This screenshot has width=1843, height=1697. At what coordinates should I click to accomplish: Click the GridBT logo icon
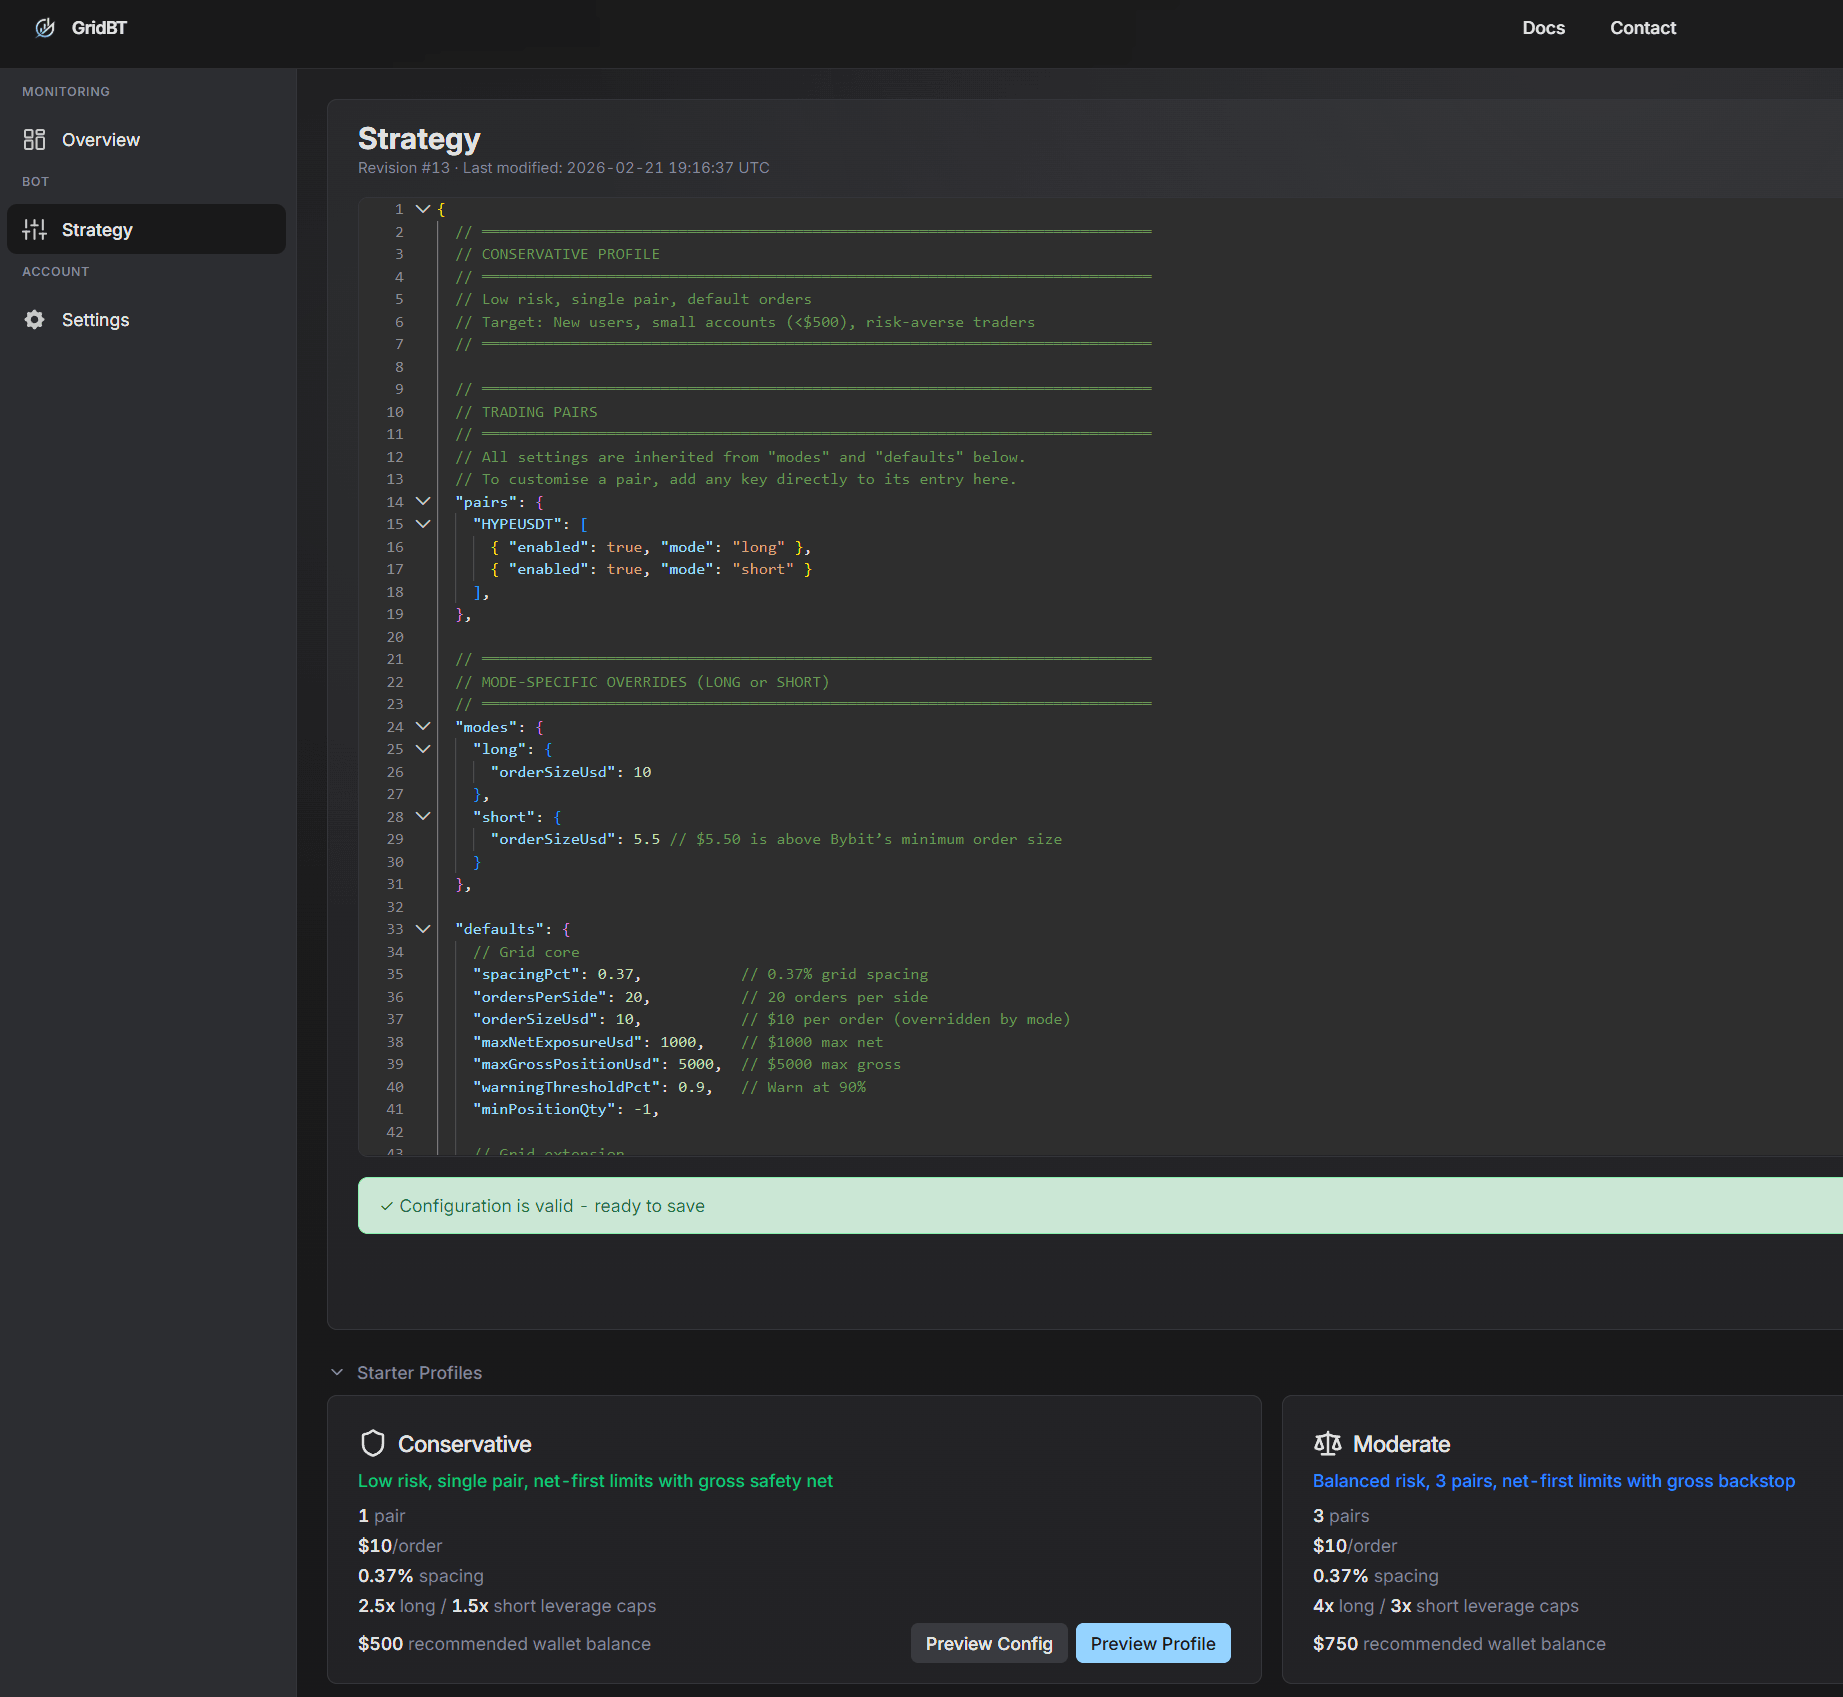click(45, 28)
